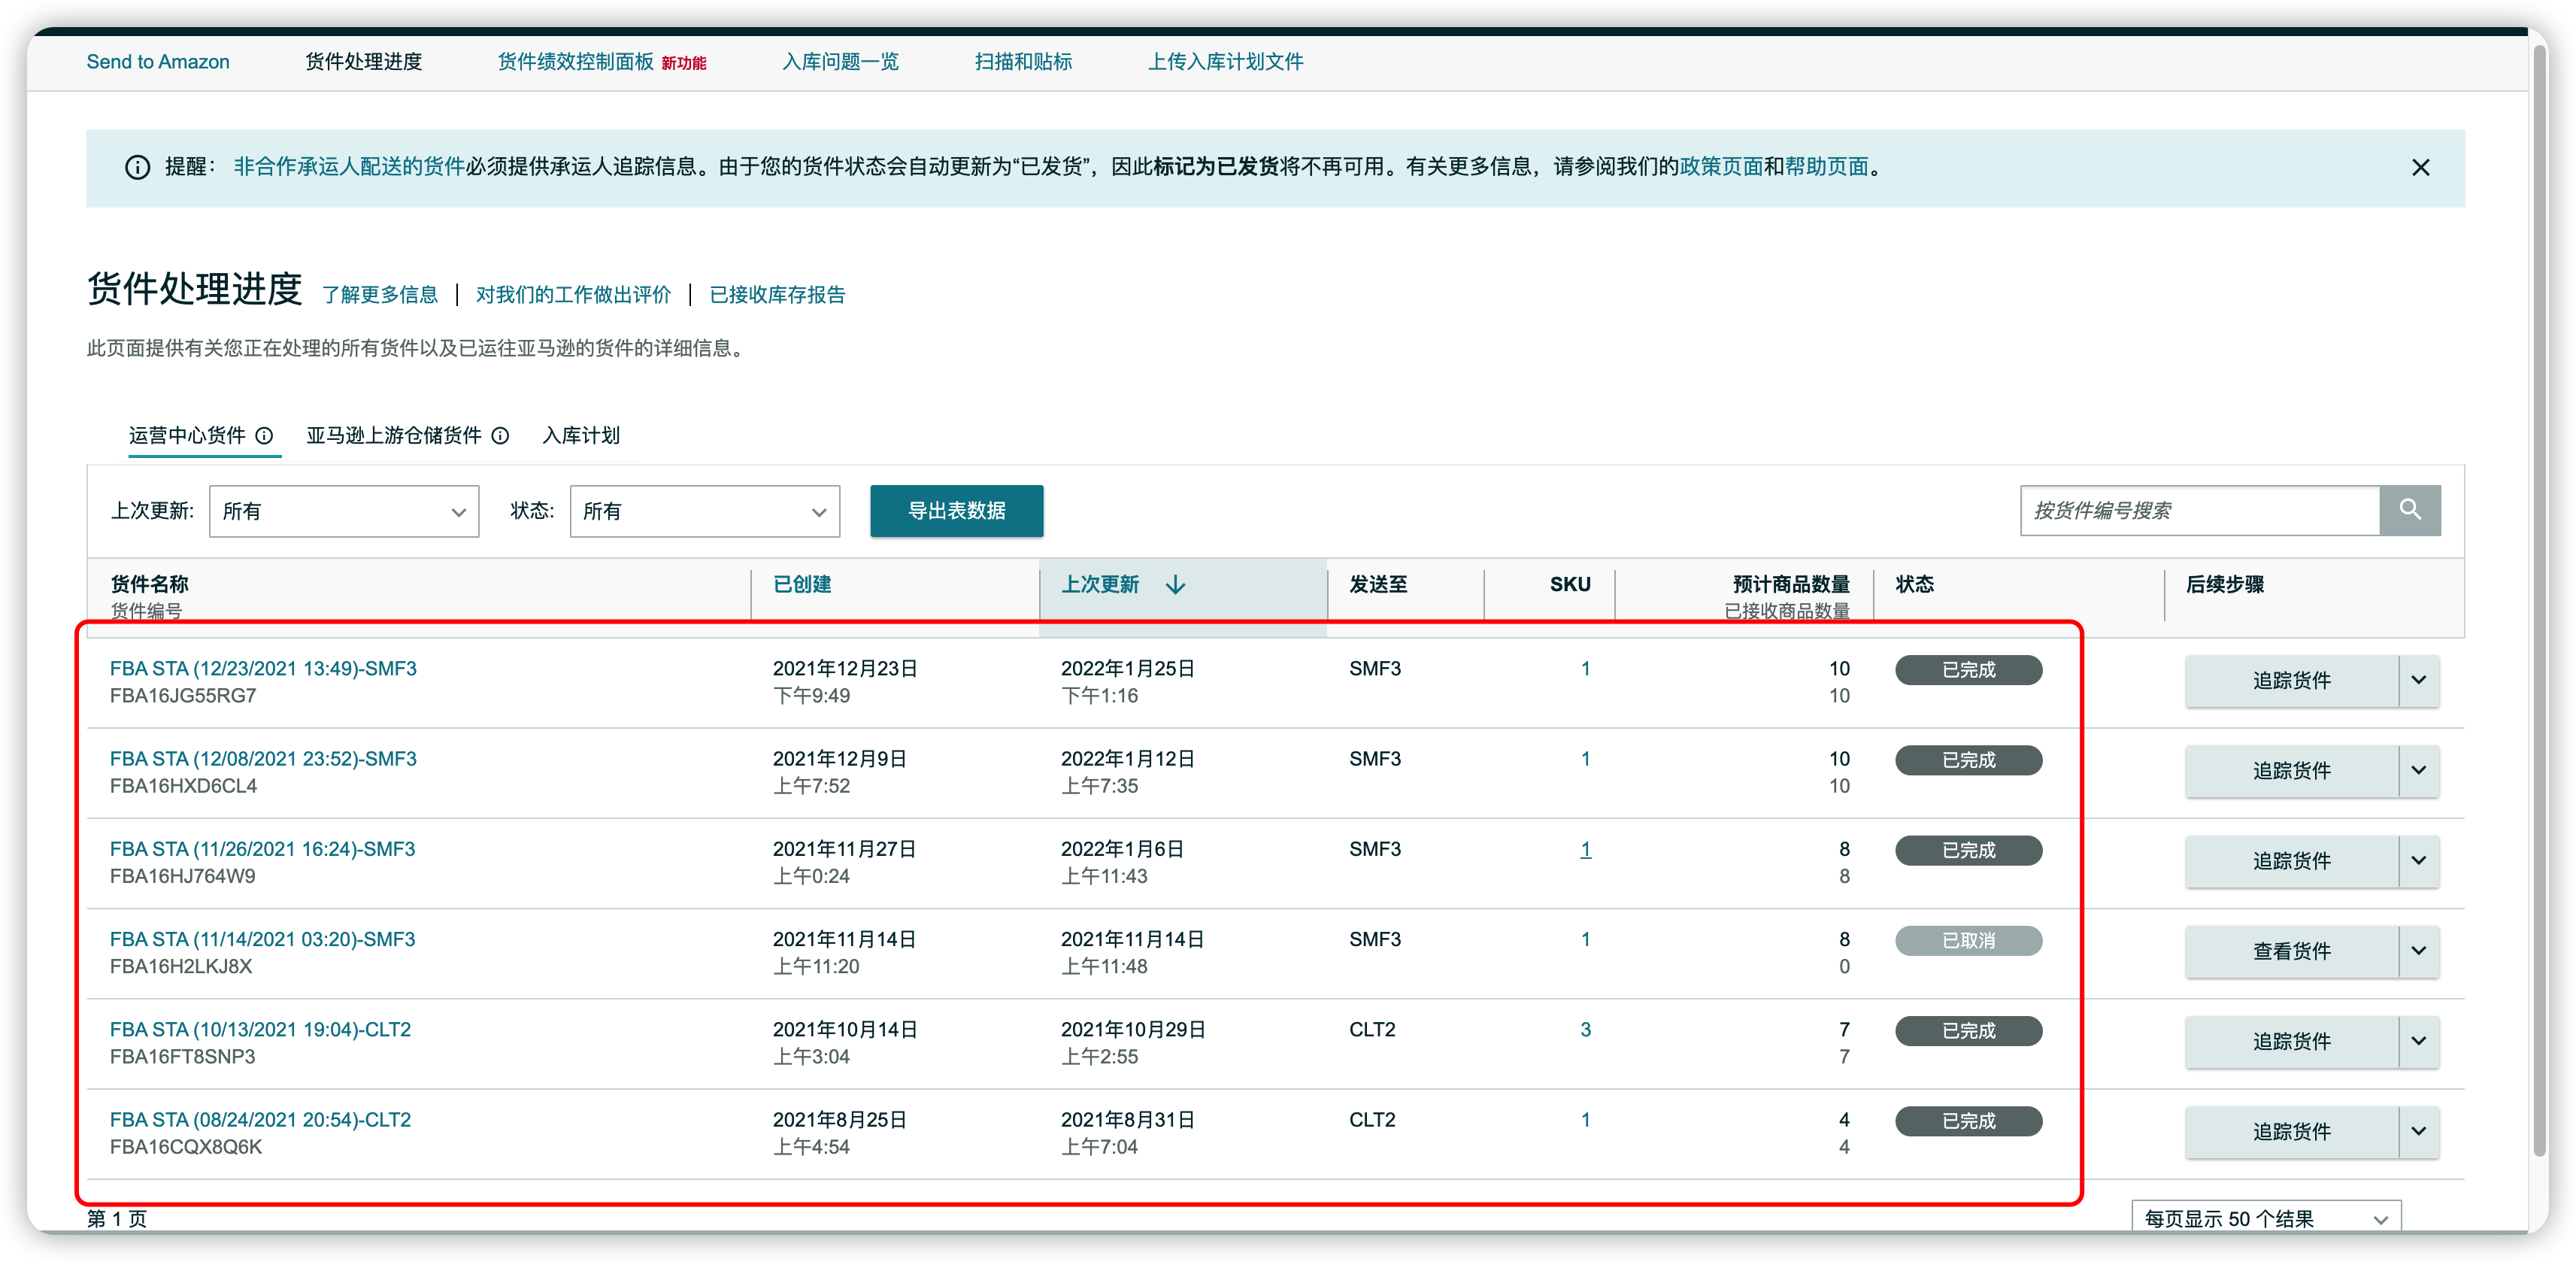2576x1262 pixels.
Task: Open 扫描和贴标 tab
Action: 1023,61
